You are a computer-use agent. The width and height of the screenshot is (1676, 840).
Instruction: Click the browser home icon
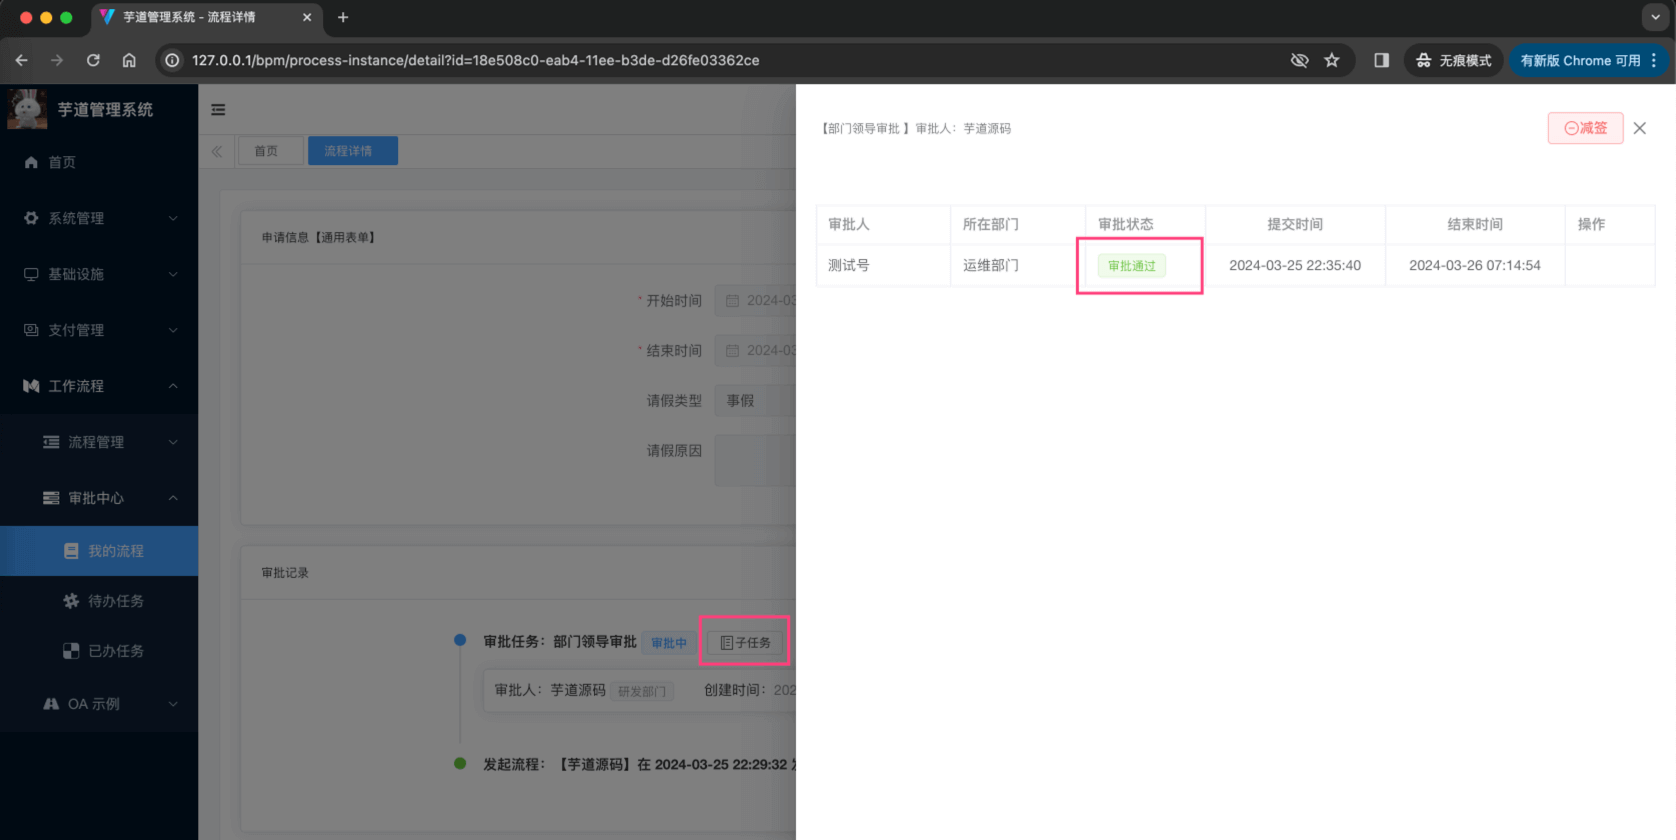(x=129, y=60)
